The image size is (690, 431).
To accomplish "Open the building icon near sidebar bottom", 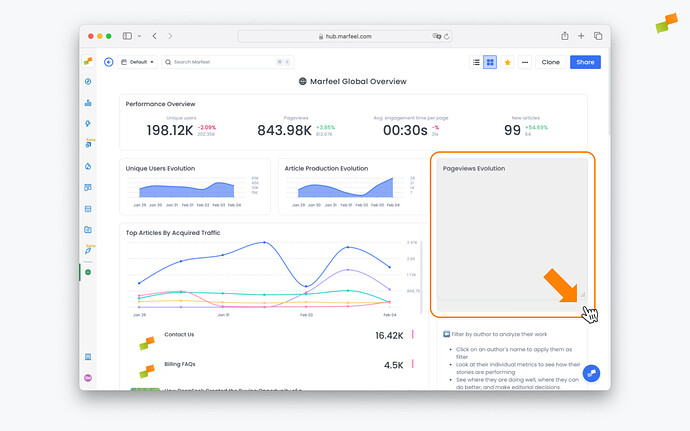I will 88,357.
